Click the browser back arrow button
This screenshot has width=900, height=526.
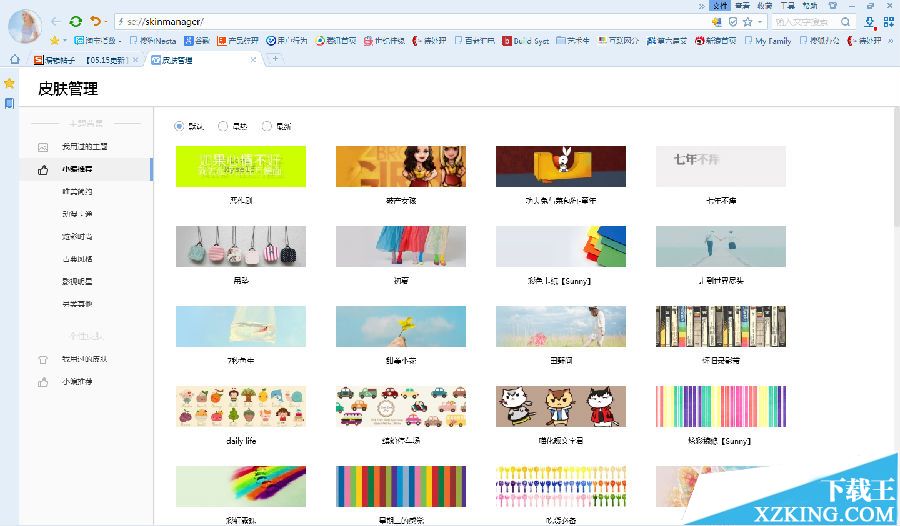(55, 21)
